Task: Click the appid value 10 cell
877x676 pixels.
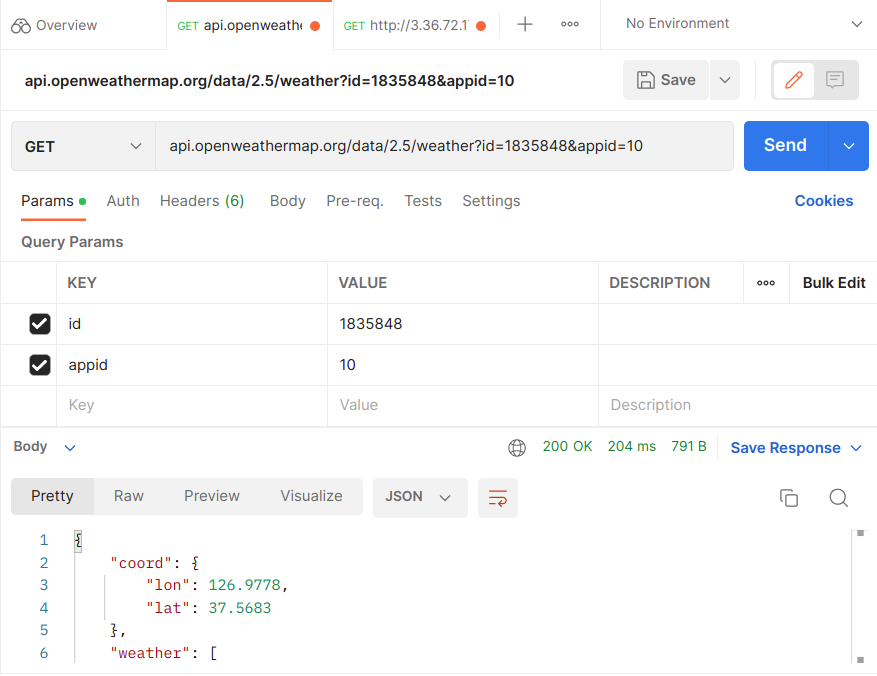Action: point(463,365)
